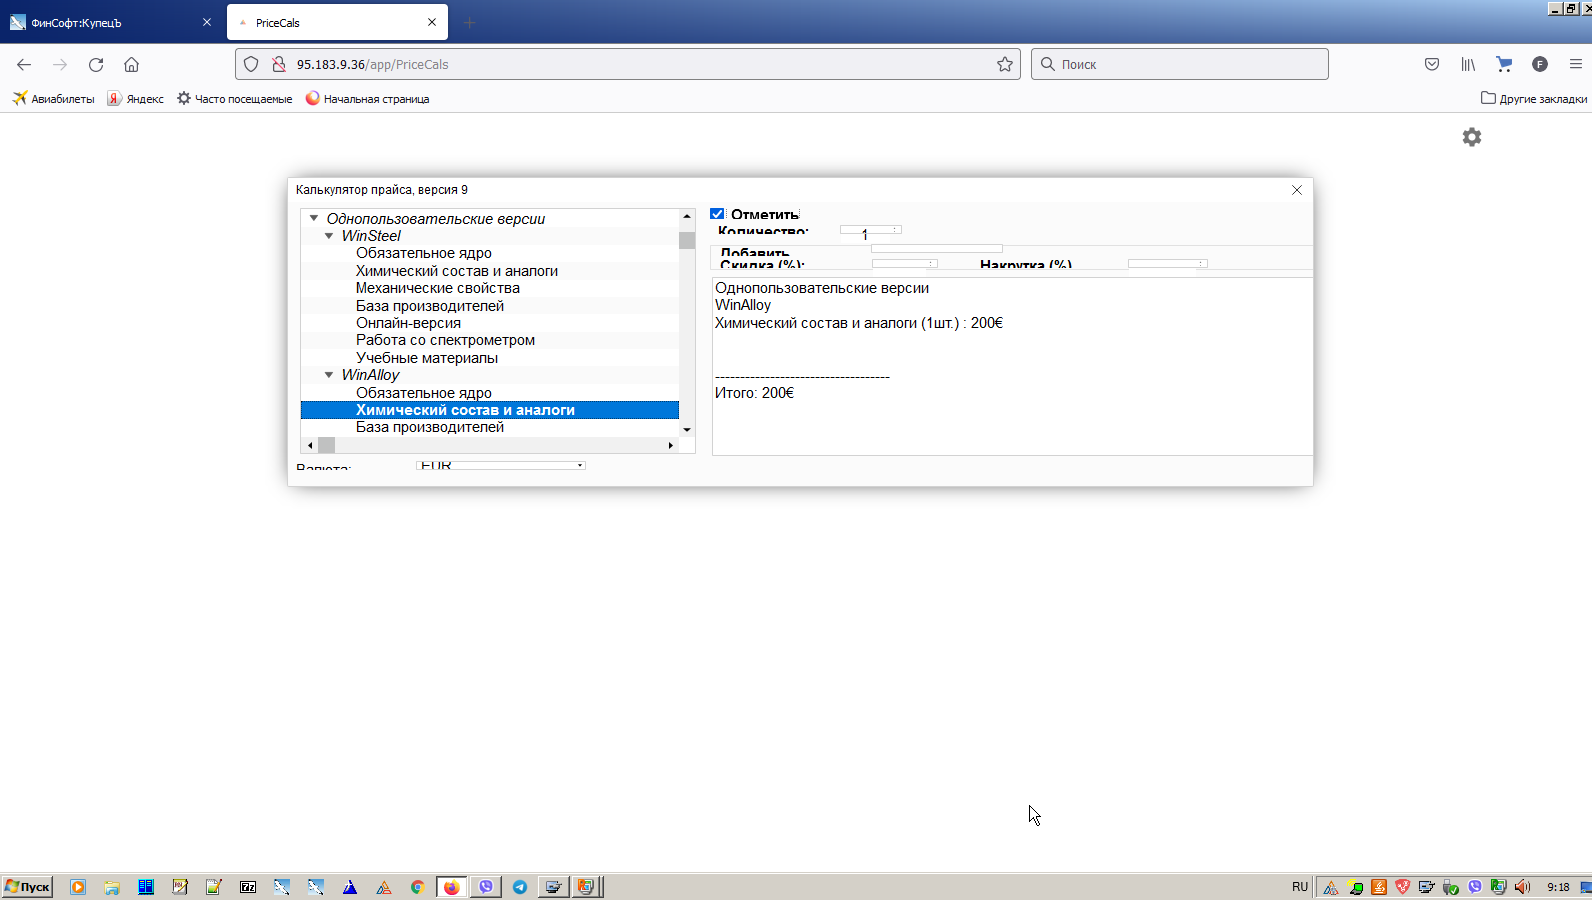Collapse the WinSteel tree branch

tap(329, 236)
